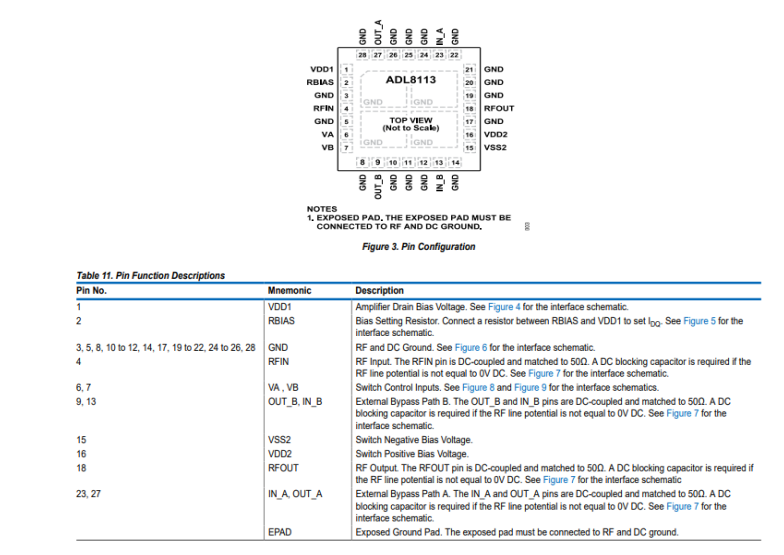Image resolution: width=784 pixels, height=555 pixels.
Task: Open Figure 7 link in External Bypass Path A
Action: coord(682,506)
